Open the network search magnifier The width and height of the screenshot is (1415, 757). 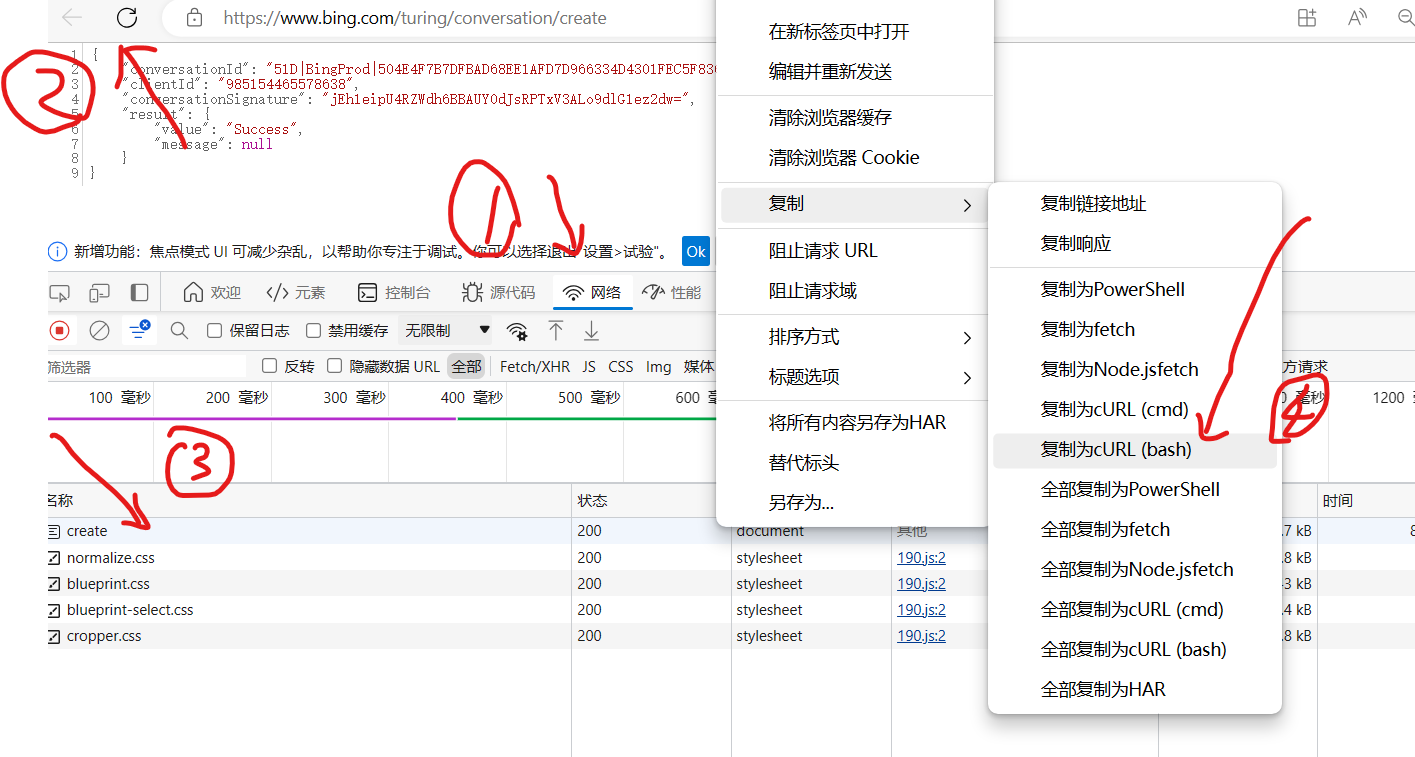(x=179, y=330)
